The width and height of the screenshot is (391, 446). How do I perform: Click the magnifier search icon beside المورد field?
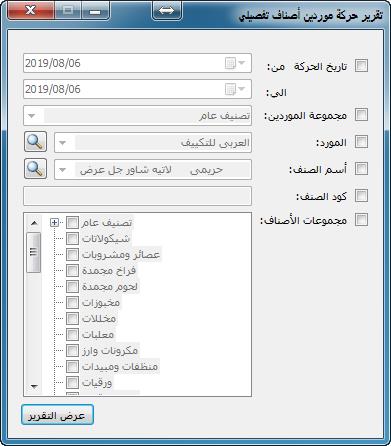35,142
